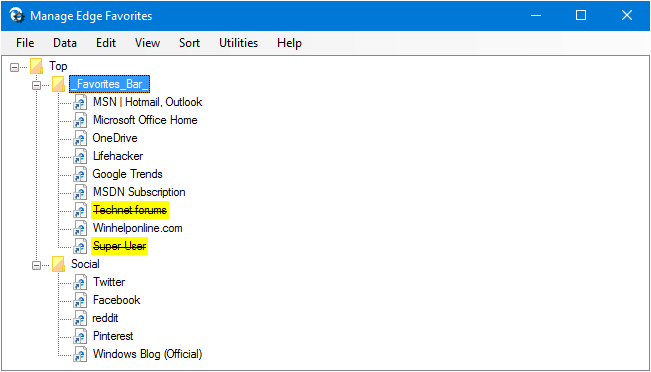Click the shortcut icon beside Pinterest
Screen dimensions: 651x372
coord(80,336)
